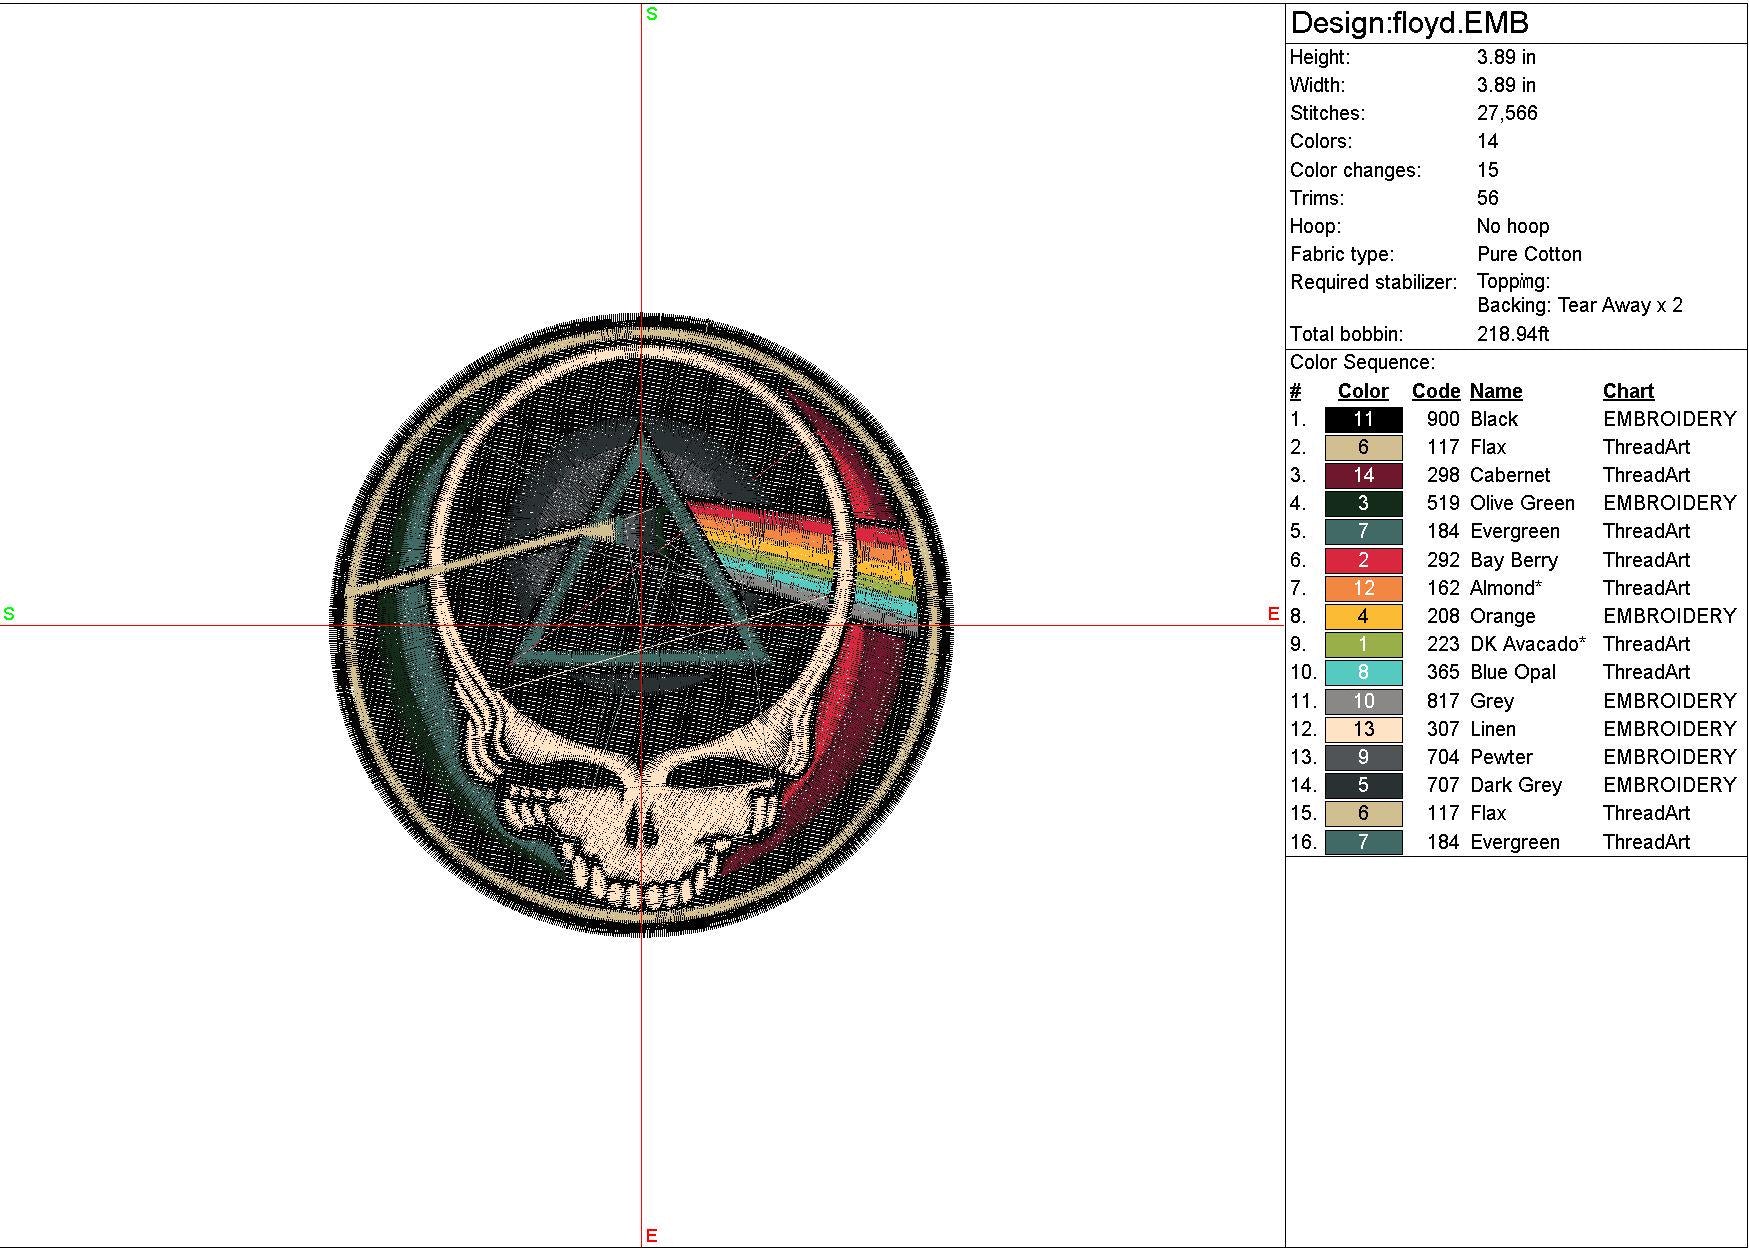Click the Flax swatch in row 15
This screenshot has width=1749, height=1251.
pos(1363,813)
